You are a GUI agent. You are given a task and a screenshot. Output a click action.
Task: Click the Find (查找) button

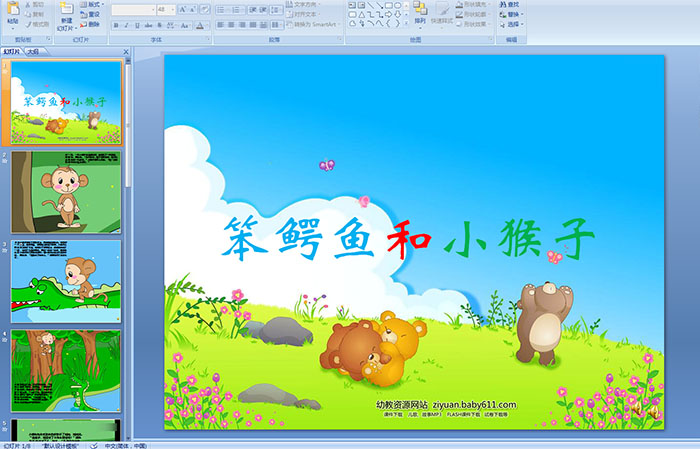click(x=514, y=4)
